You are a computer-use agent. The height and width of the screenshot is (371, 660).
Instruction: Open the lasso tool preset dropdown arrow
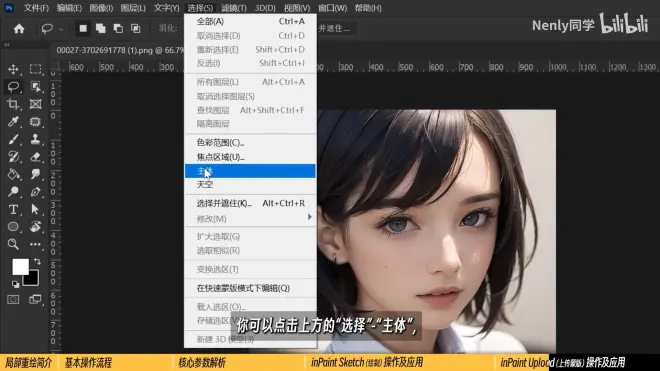coord(61,29)
